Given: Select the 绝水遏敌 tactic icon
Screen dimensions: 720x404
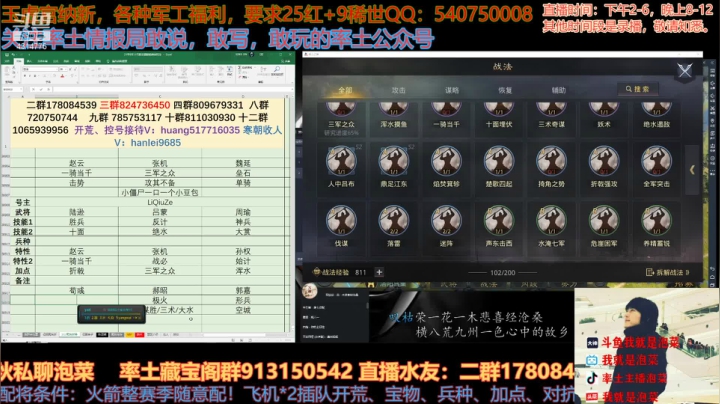Looking at the screenshot, I should pos(656,110).
